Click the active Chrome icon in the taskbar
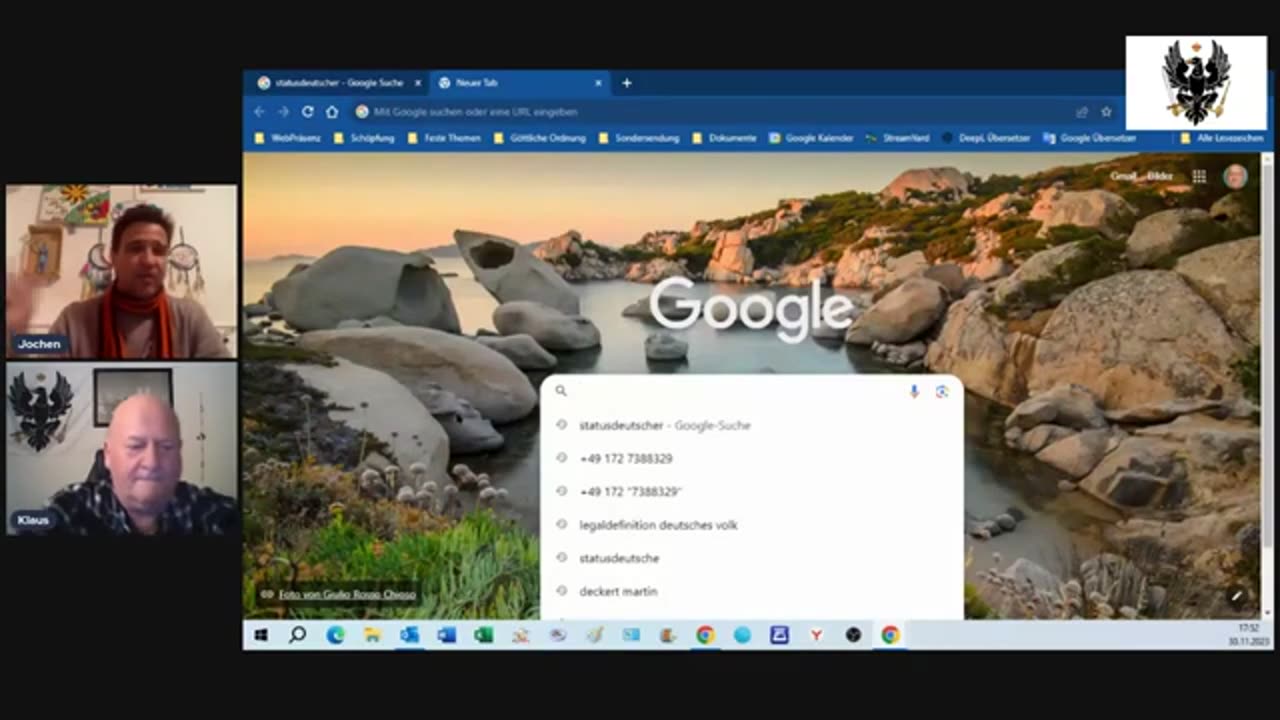 890,635
